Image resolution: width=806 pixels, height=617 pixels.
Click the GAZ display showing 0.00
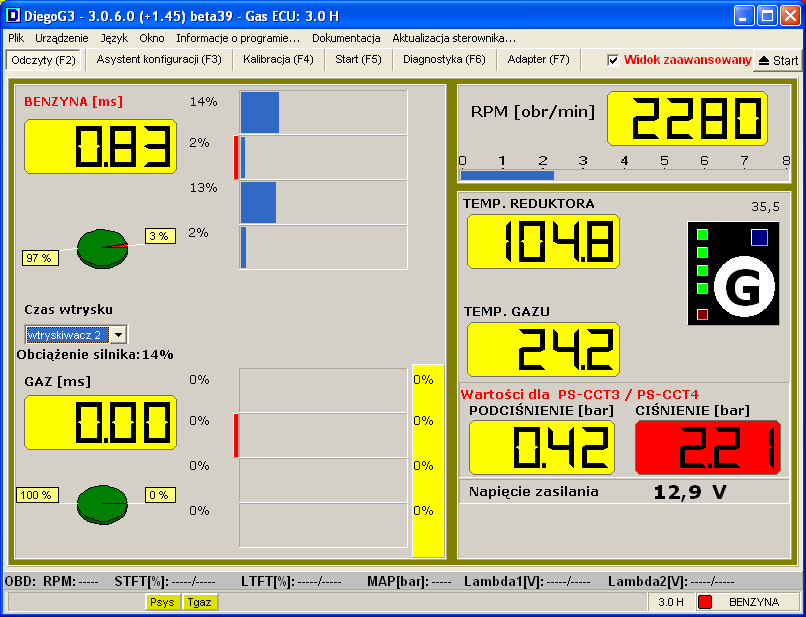101,422
